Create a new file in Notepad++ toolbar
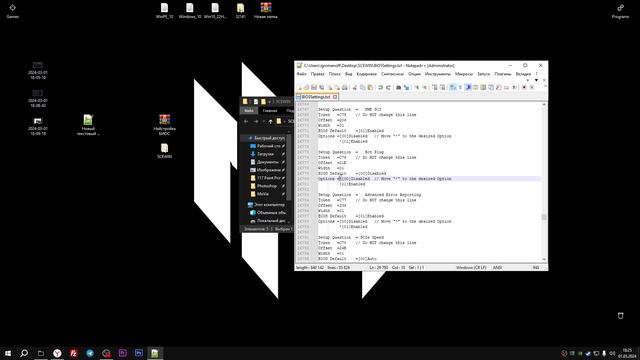 coord(300,87)
